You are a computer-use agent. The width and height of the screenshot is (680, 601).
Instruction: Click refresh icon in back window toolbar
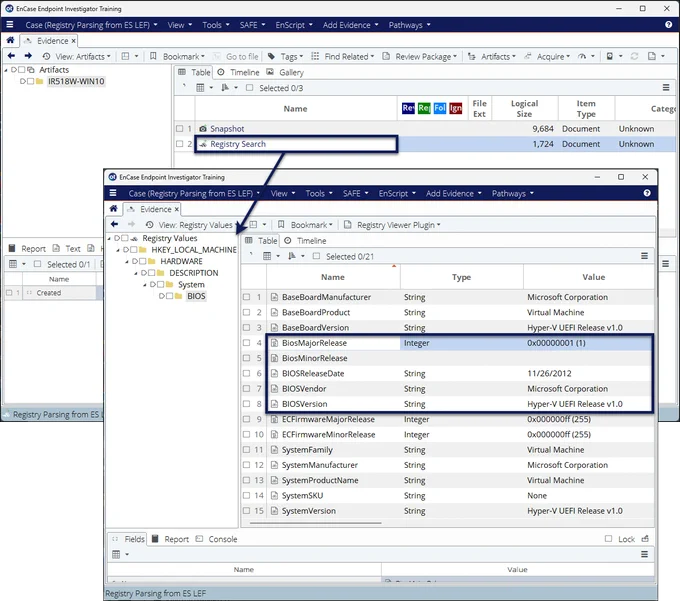coord(634,56)
